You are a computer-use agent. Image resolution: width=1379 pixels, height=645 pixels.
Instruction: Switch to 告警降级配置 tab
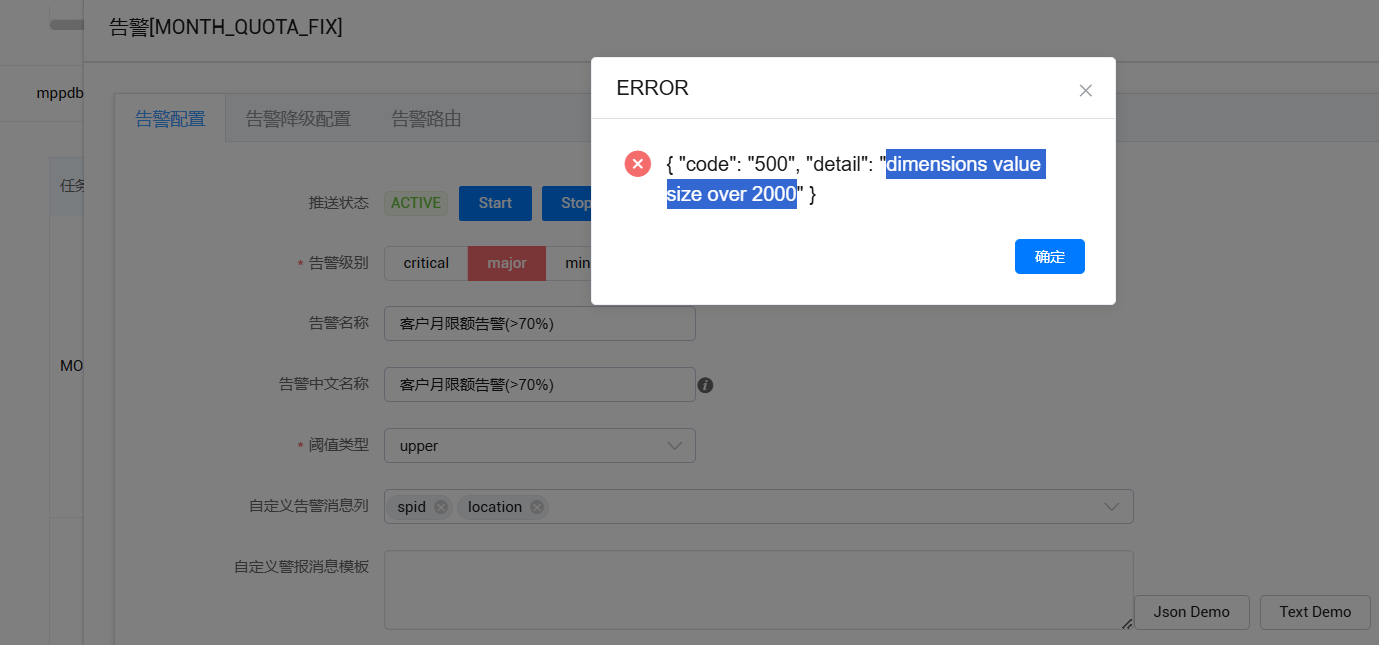click(298, 119)
